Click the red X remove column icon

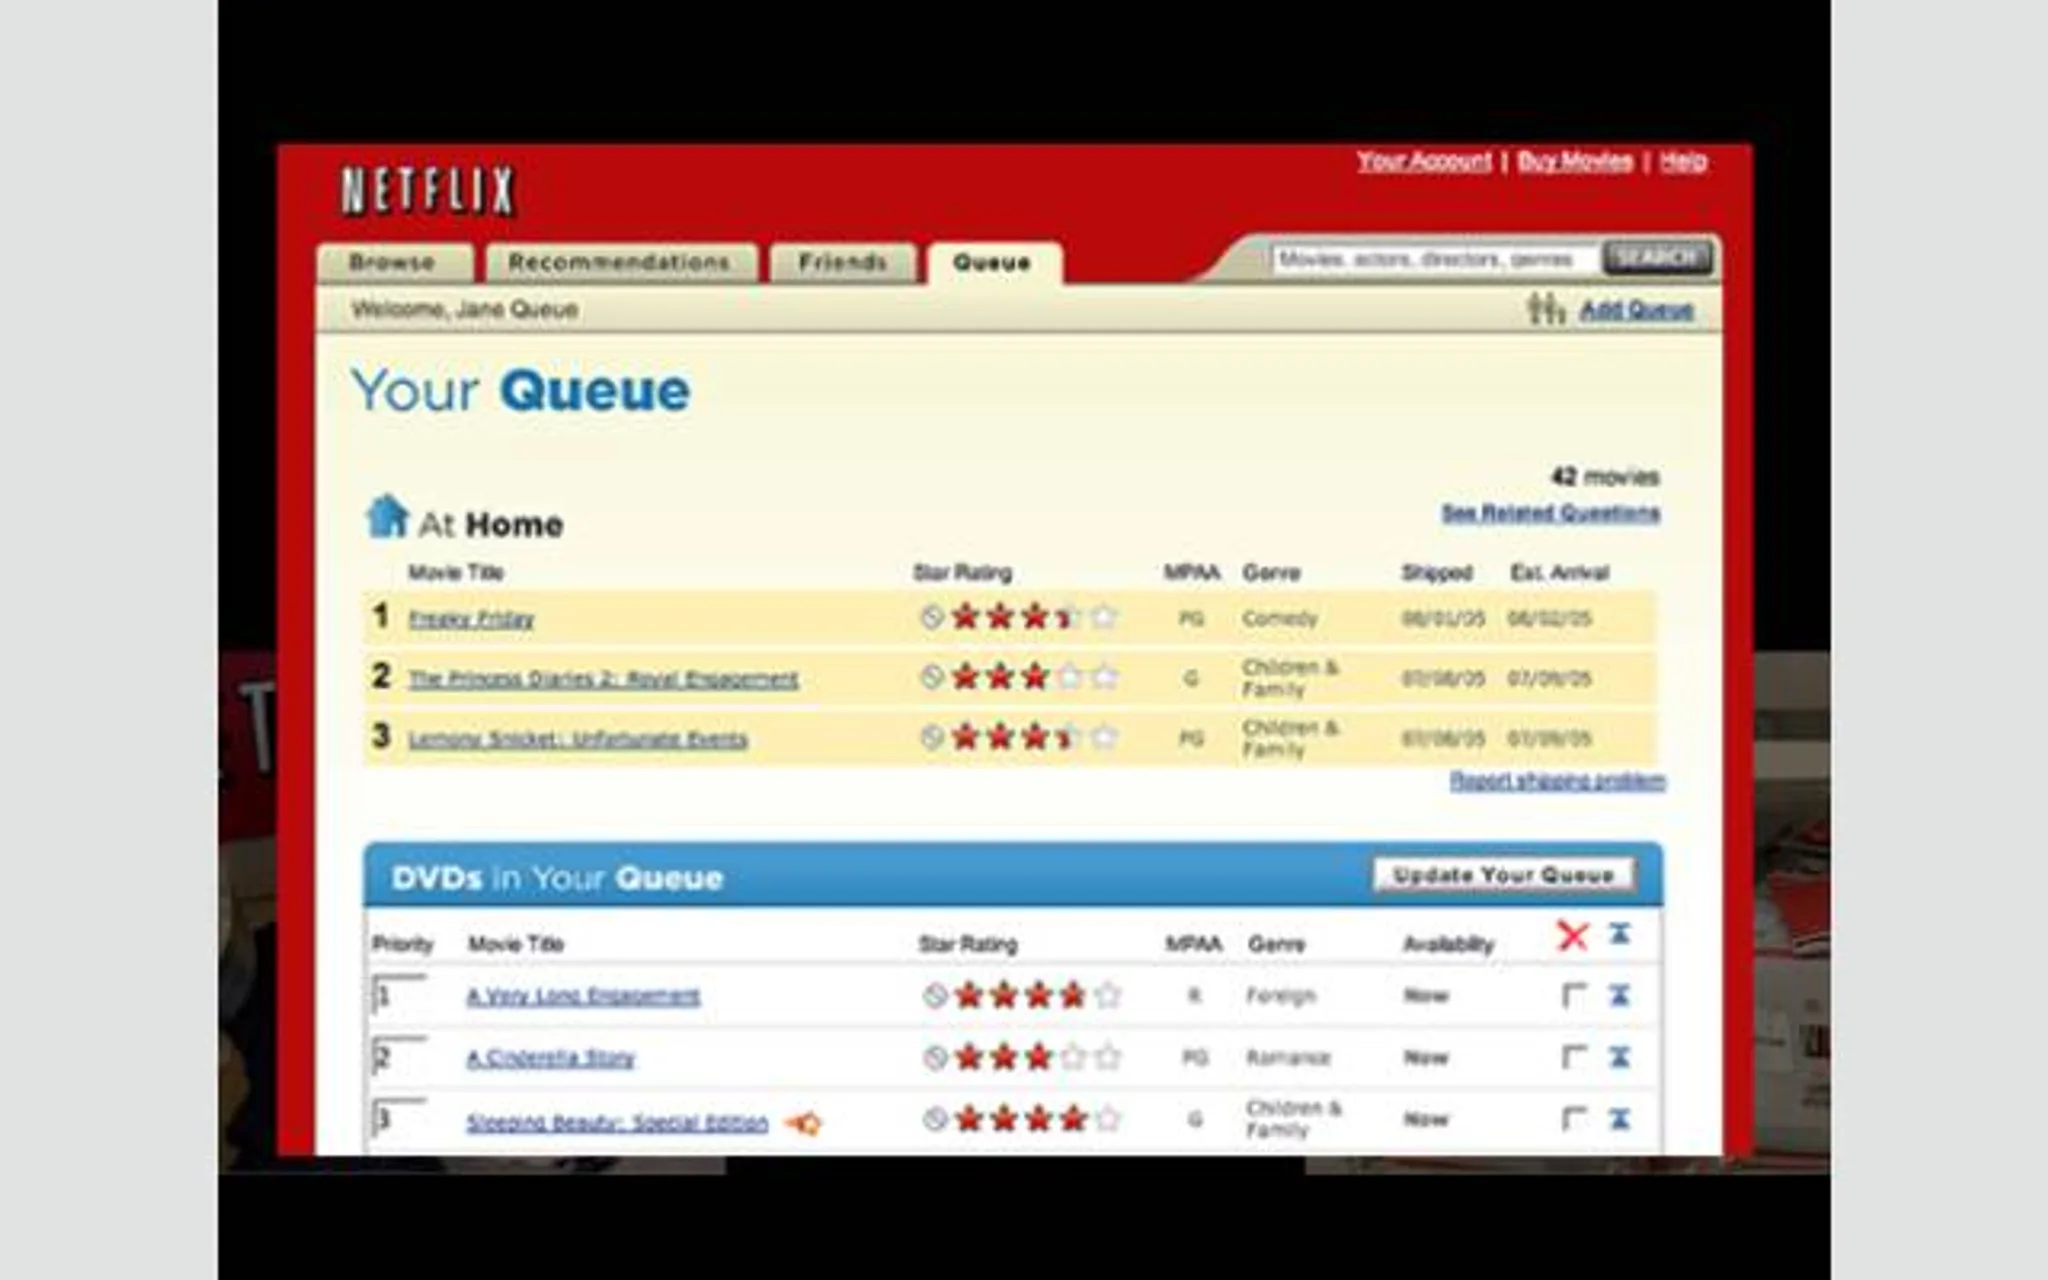tap(1573, 936)
